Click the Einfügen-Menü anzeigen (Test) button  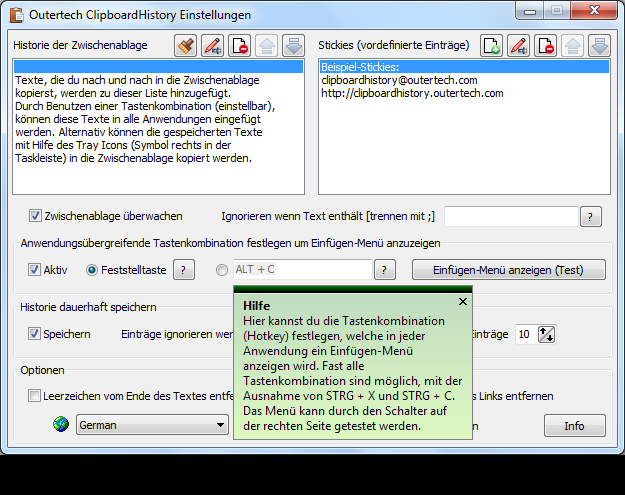click(509, 270)
